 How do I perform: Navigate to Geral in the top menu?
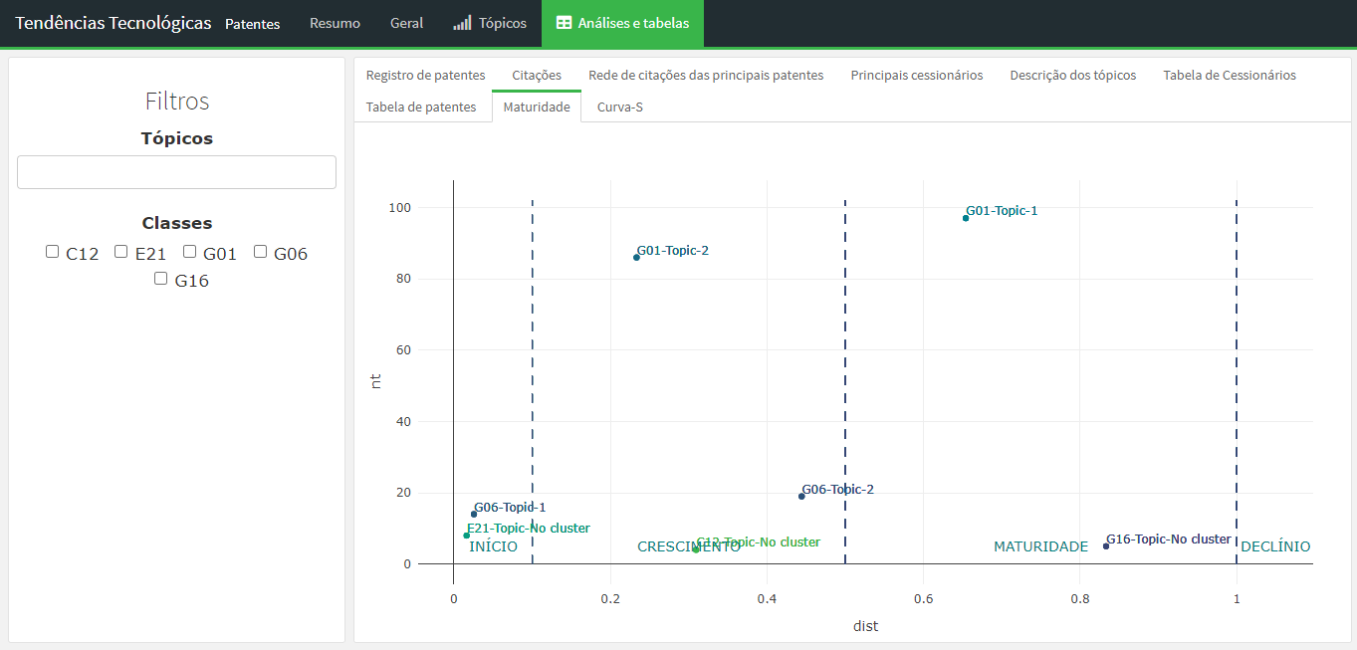[x=406, y=23]
